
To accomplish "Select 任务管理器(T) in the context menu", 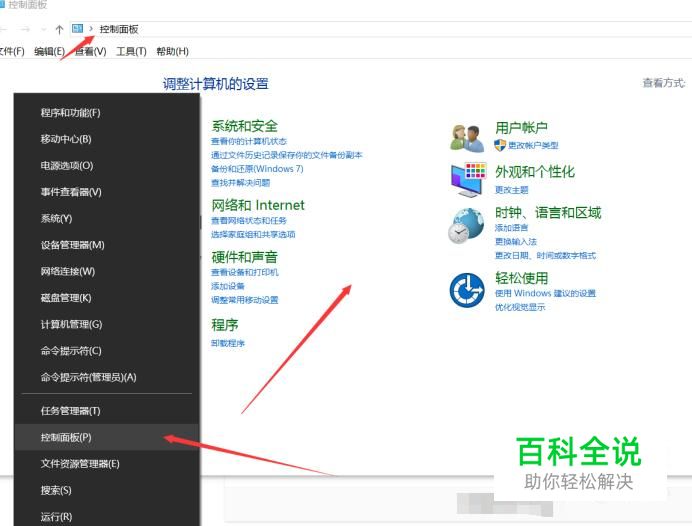I will pyautogui.click(x=107, y=411).
